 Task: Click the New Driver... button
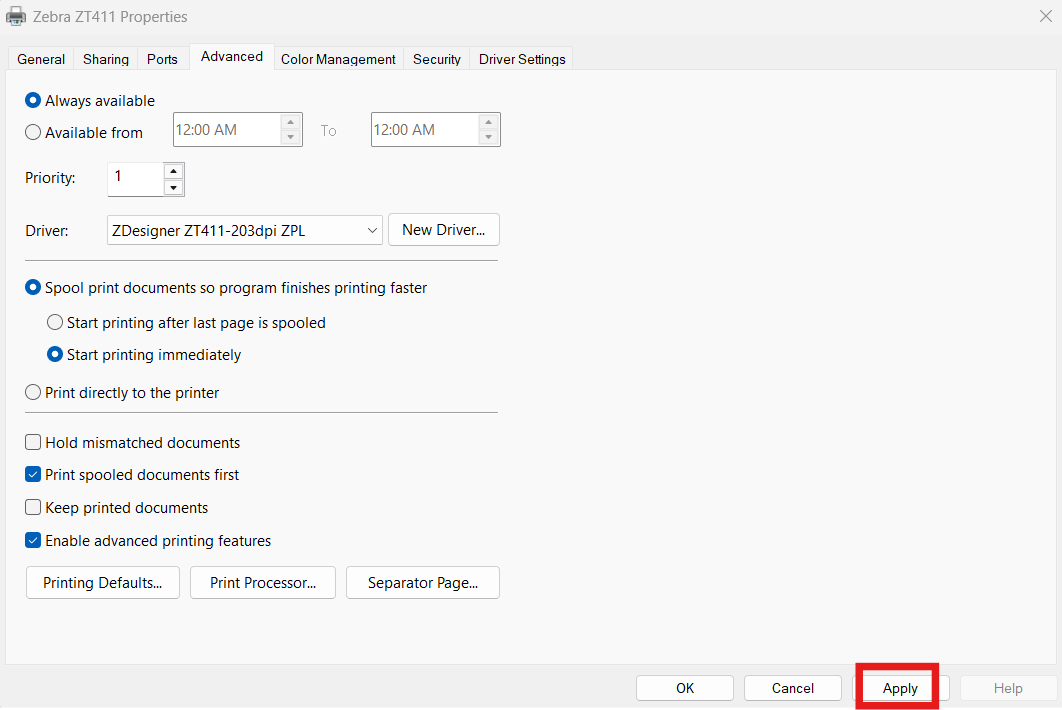444,230
